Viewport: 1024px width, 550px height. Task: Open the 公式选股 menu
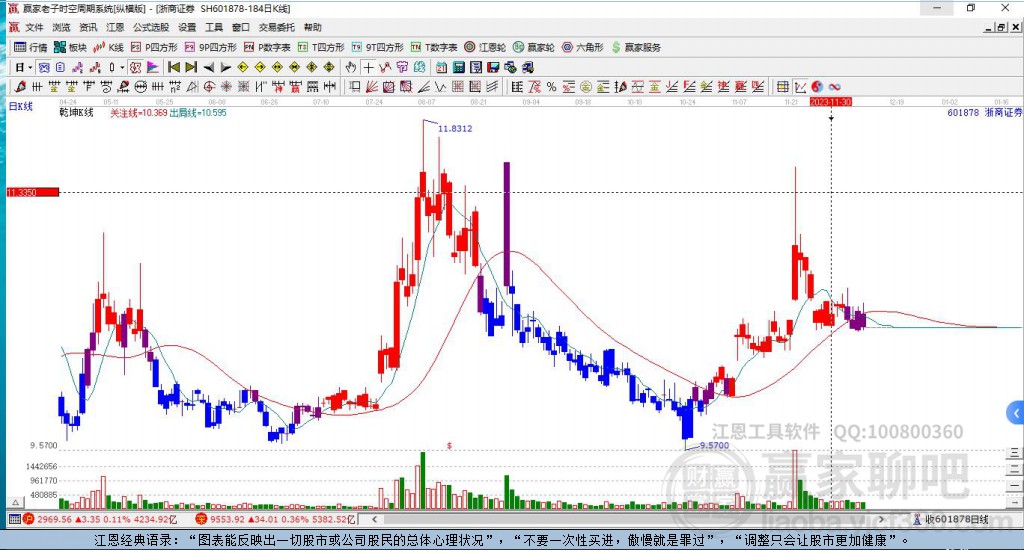coord(151,27)
